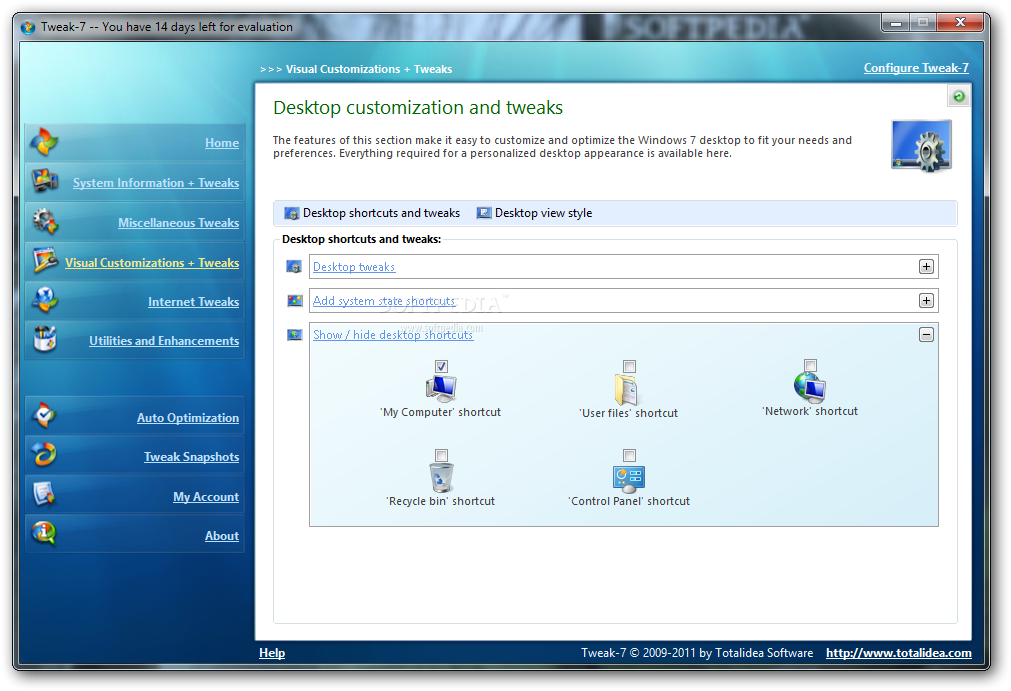1011x691 pixels.
Task: Click the icon beside Show / hide desktop shortcuts
Action: [x=295, y=335]
